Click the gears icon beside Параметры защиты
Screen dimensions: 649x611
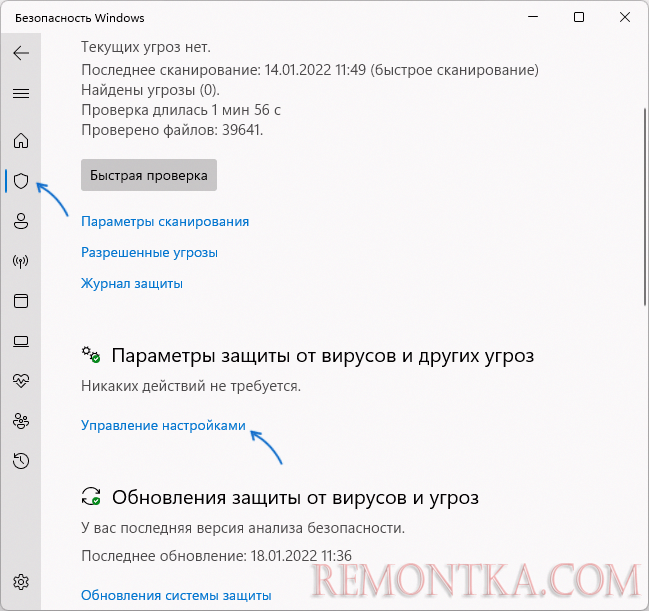point(91,355)
